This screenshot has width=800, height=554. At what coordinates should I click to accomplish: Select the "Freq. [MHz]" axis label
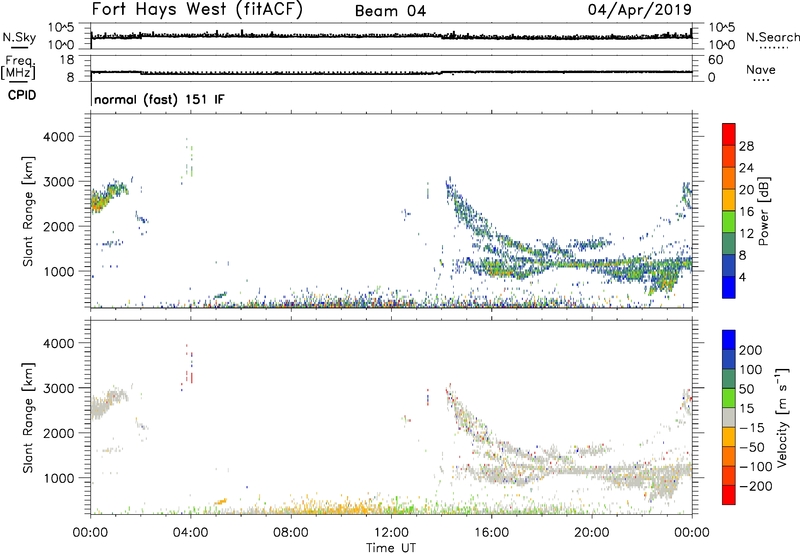(x=20, y=68)
